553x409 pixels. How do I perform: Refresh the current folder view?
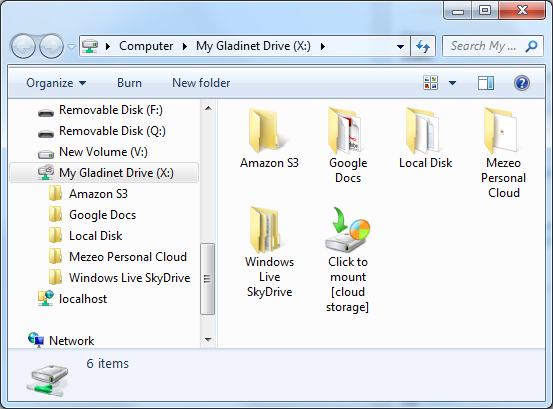(x=423, y=46)
